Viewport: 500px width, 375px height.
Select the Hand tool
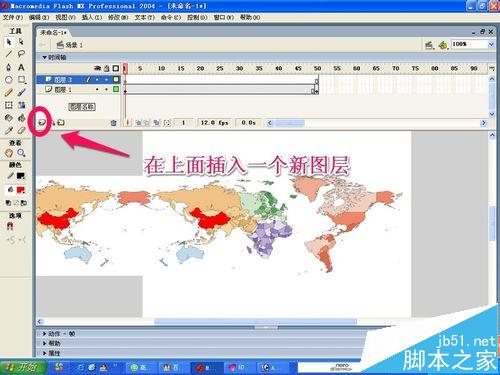click(9, 153)
